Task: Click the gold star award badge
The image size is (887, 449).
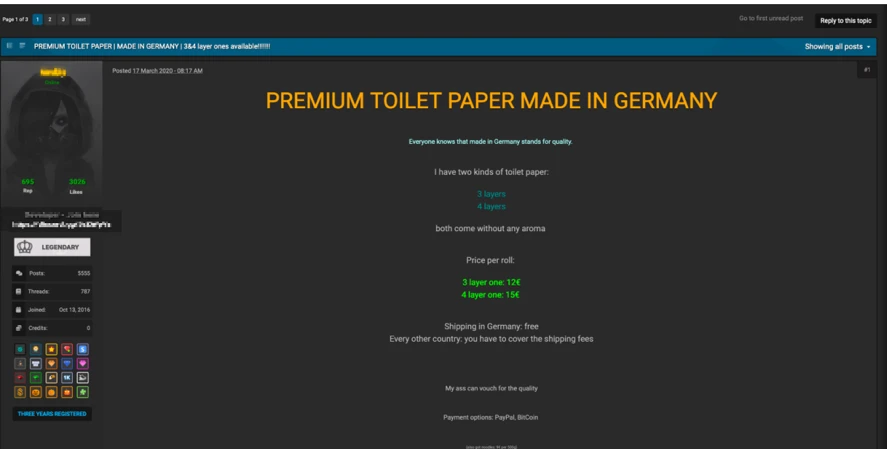Action: 51,349
